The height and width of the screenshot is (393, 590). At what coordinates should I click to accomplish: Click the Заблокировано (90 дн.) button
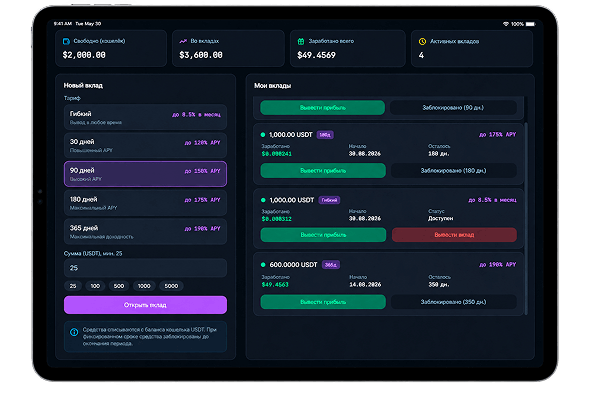pyautogui.click(x=453, y=108)
